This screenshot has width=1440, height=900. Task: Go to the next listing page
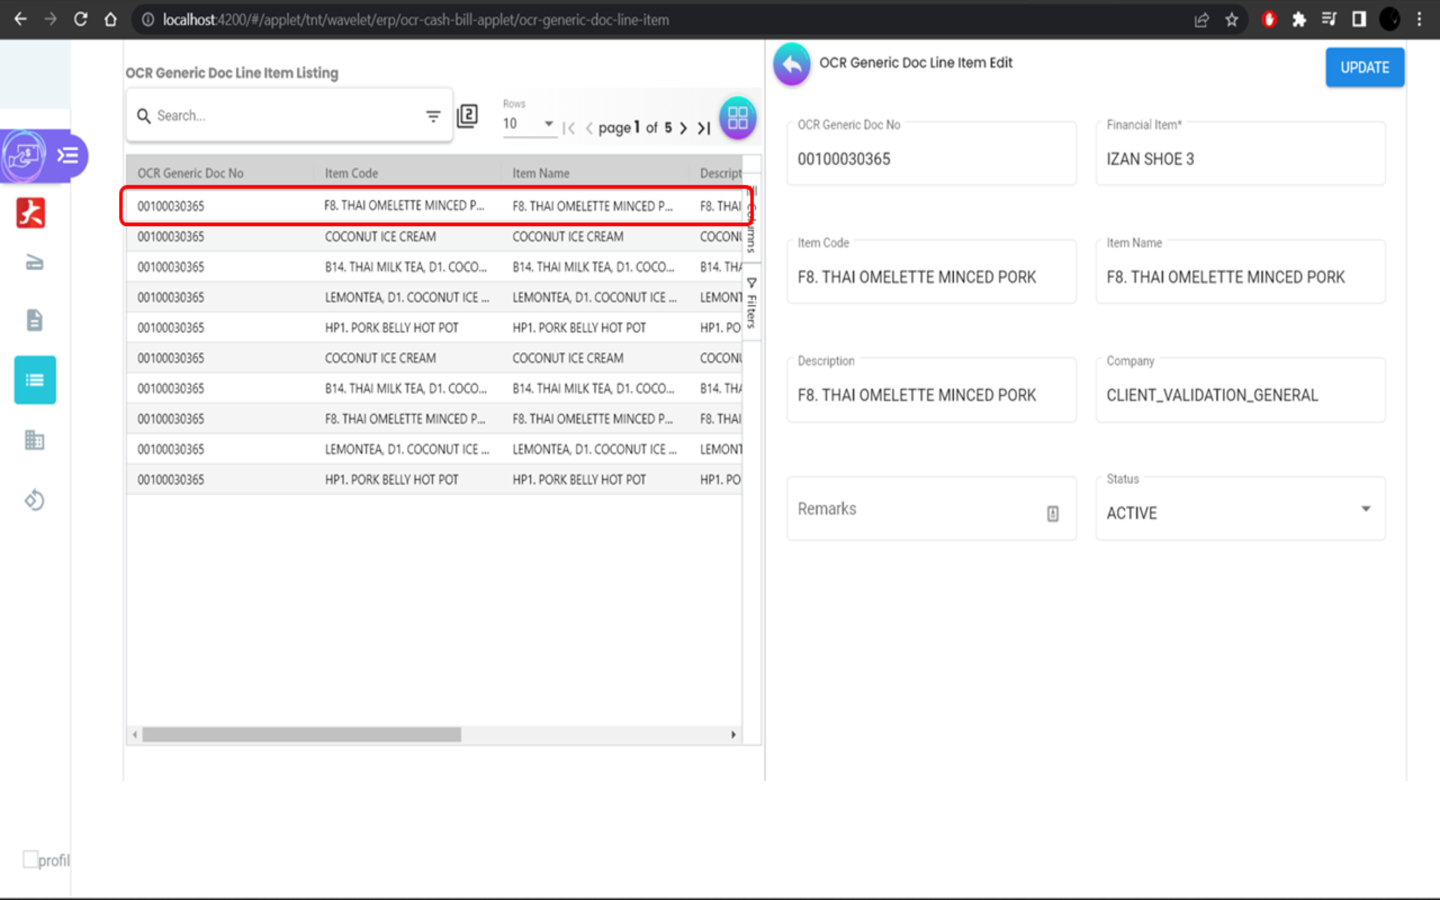tap(684, 128)
